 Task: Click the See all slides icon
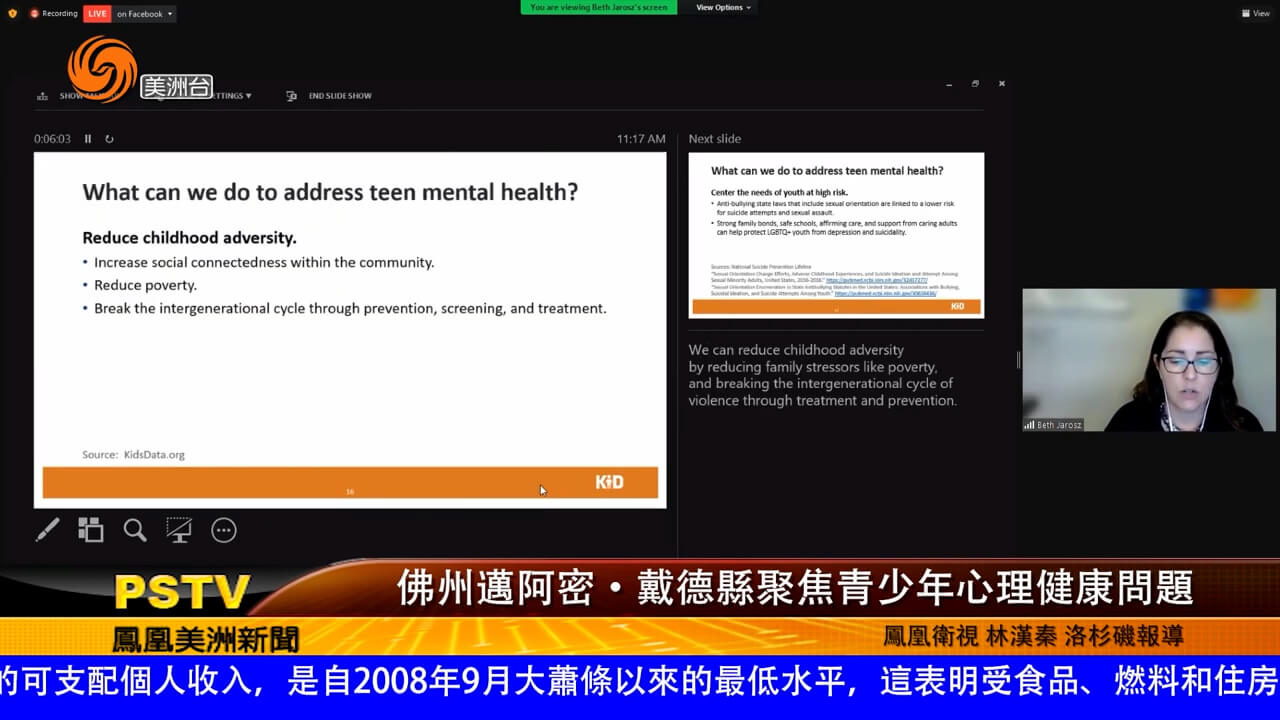(91, 530)
